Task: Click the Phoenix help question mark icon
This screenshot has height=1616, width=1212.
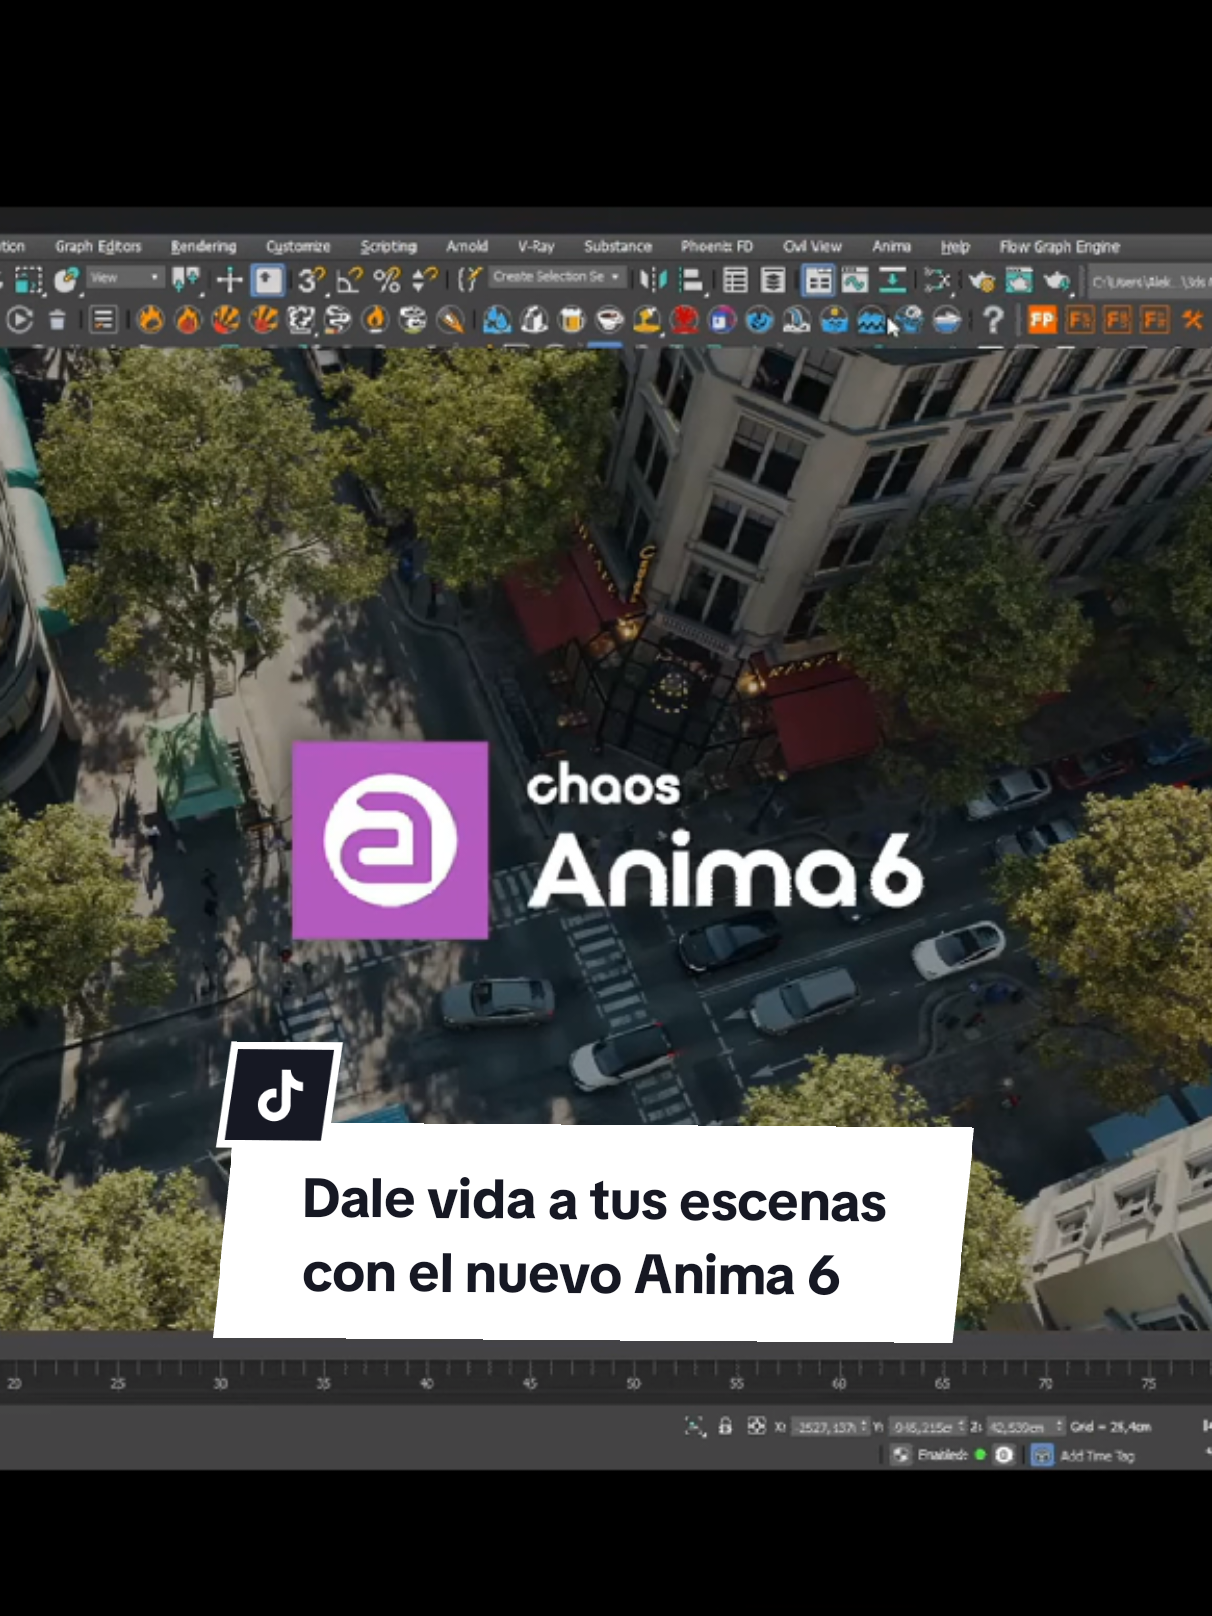Action: tap(992, 320)
